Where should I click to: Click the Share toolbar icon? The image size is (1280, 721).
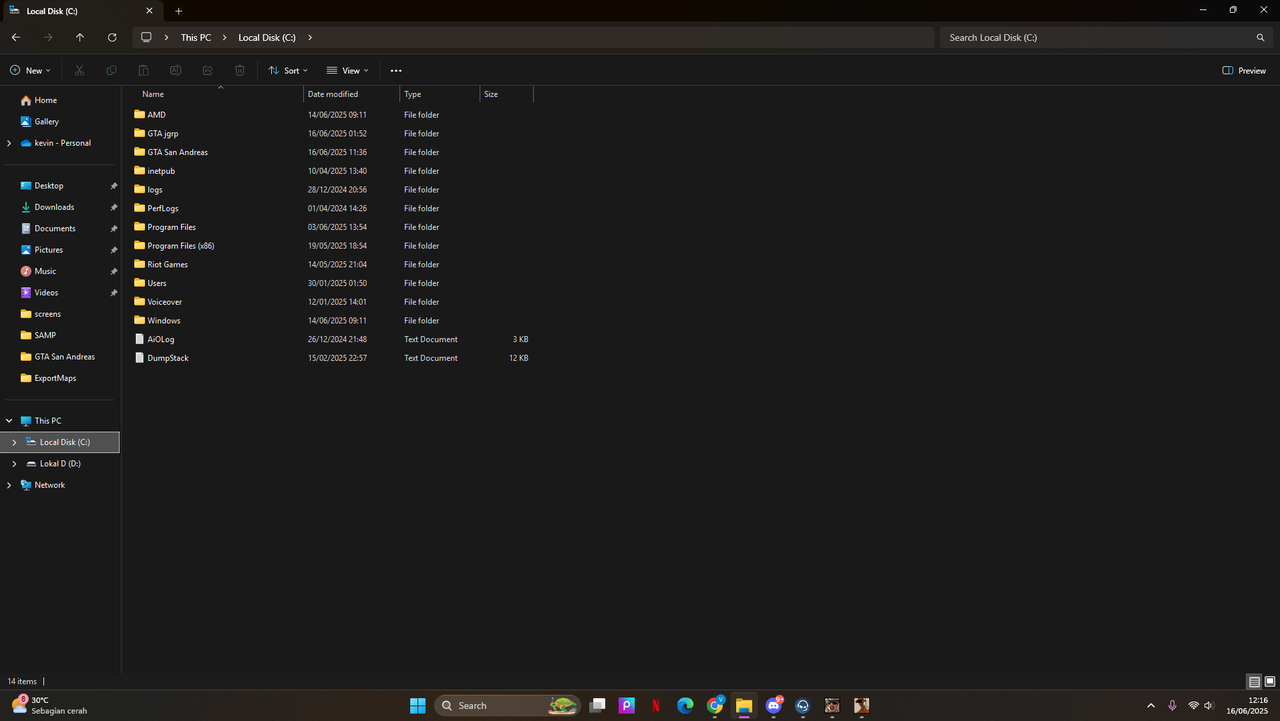pyautogui.click(x=208, y=71)
